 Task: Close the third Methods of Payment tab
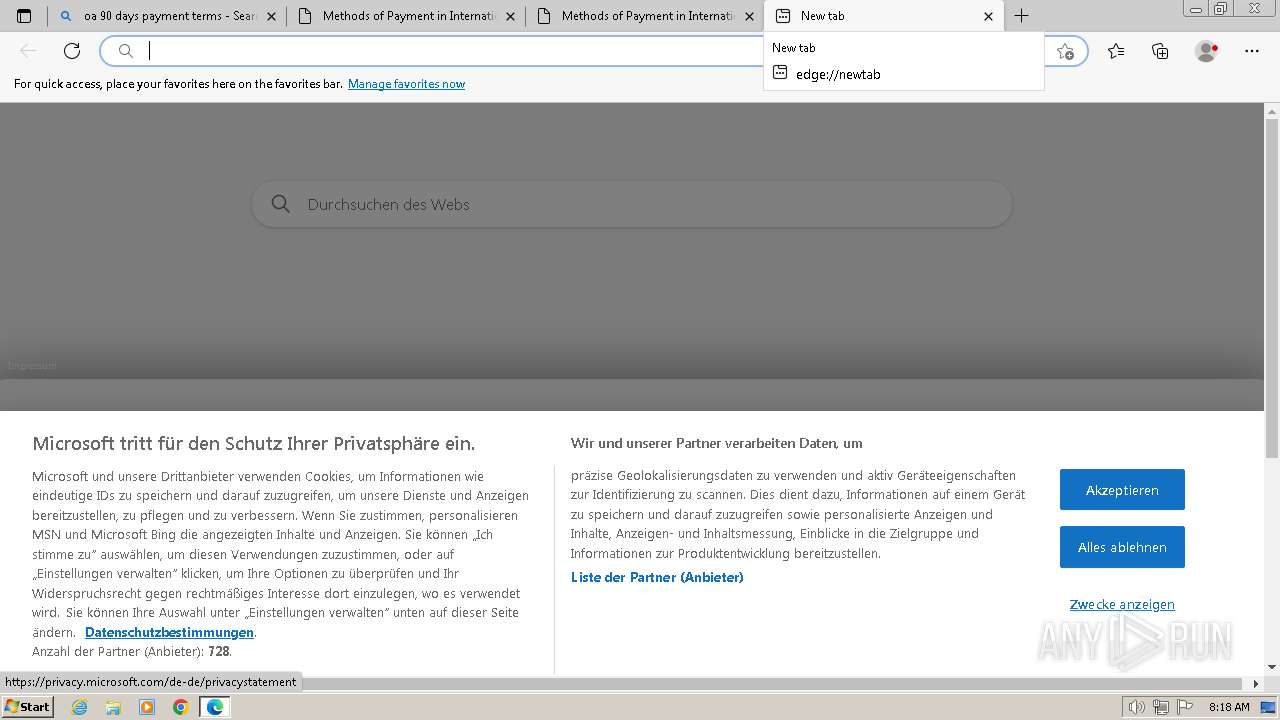(749, 16)
